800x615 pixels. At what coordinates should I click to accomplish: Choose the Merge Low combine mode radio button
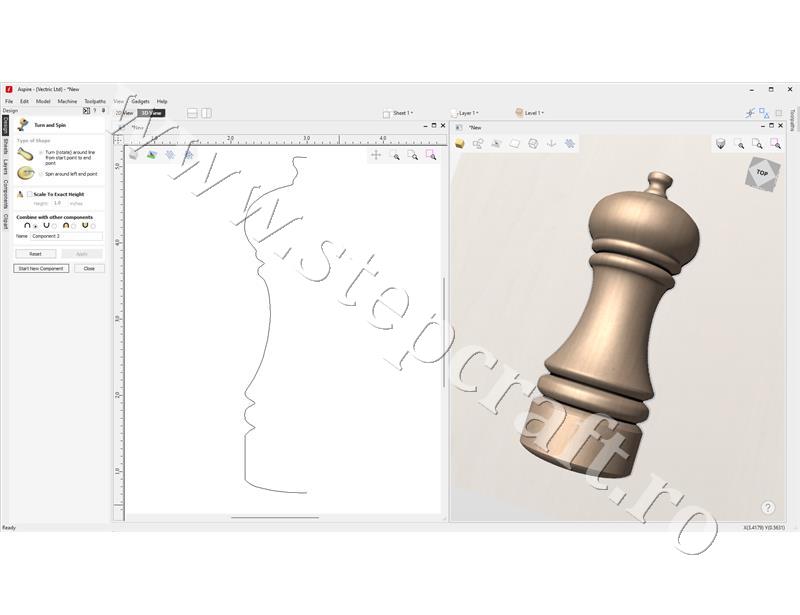click(93, 226)
